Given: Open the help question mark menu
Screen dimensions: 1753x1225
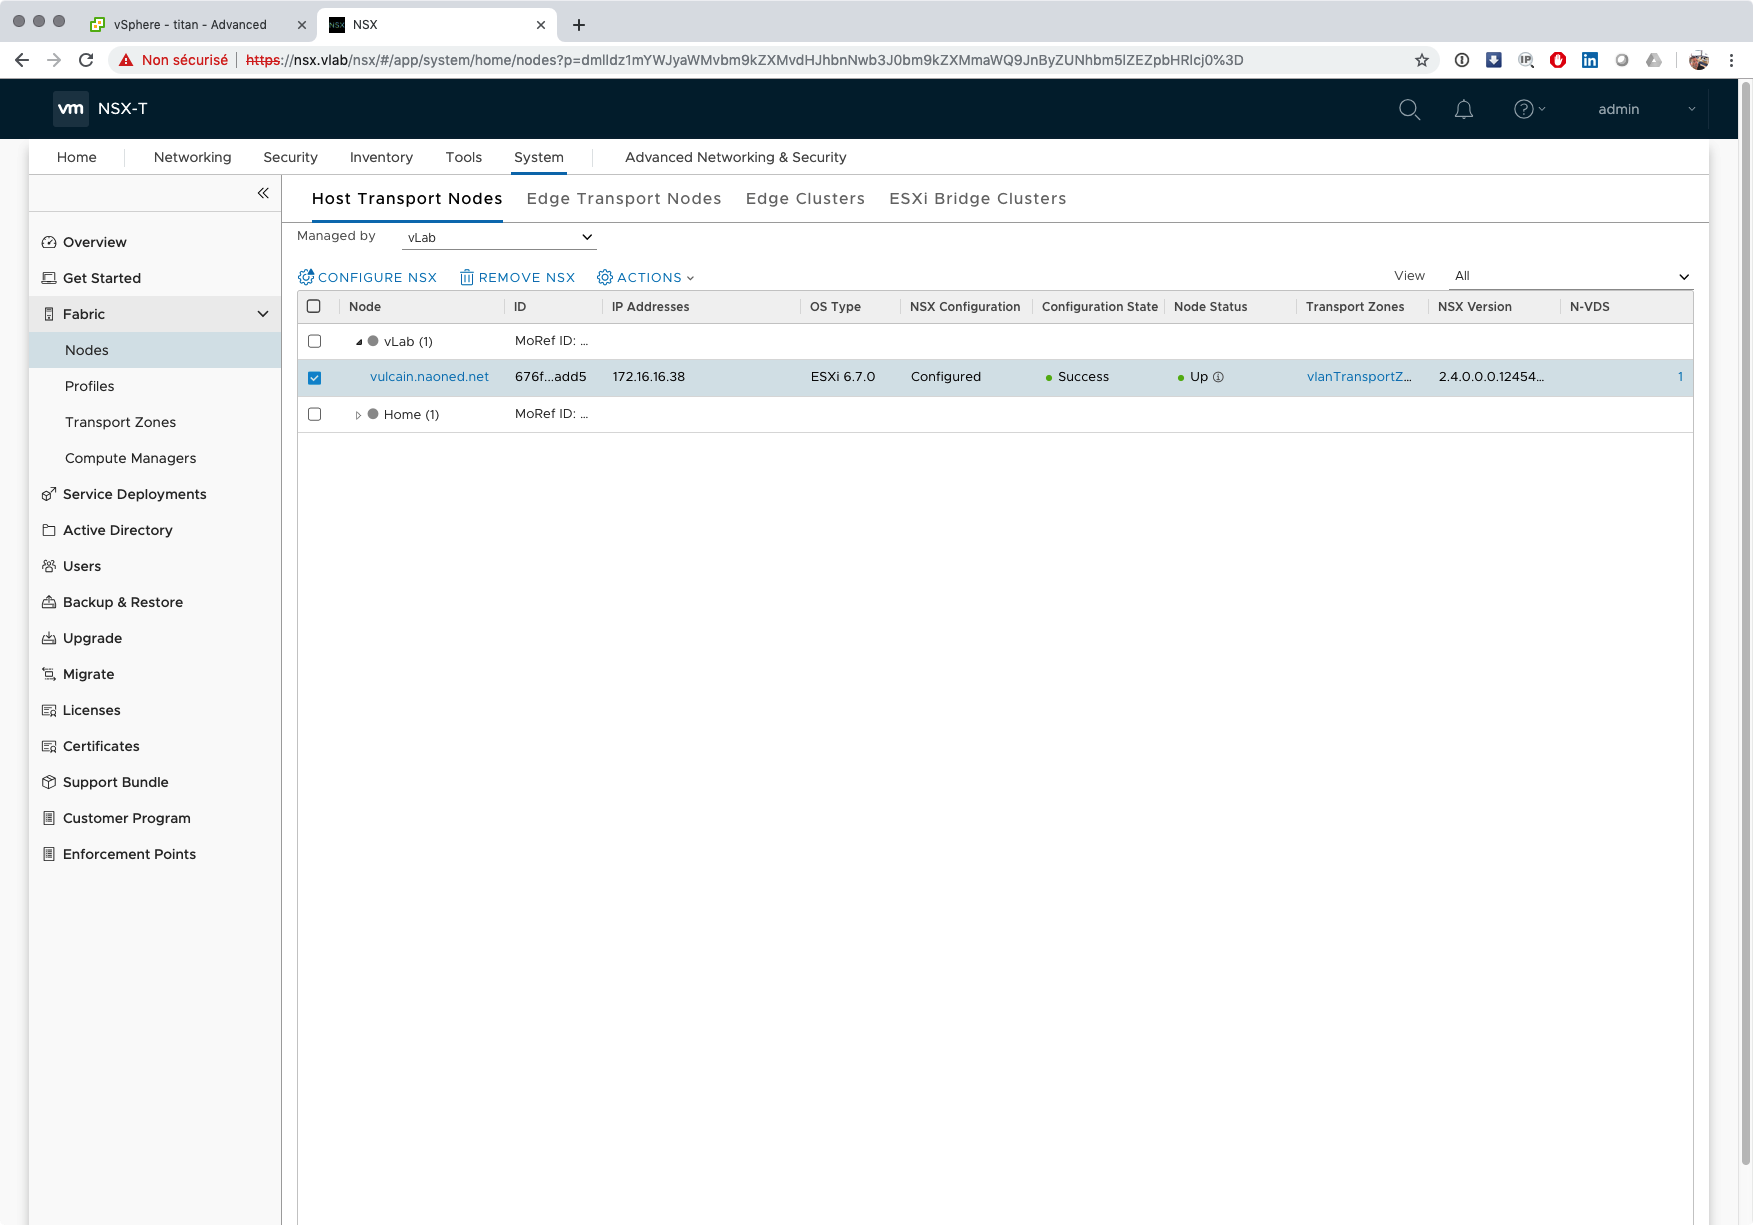Looking at the screenshot, I should point(1528,109).
